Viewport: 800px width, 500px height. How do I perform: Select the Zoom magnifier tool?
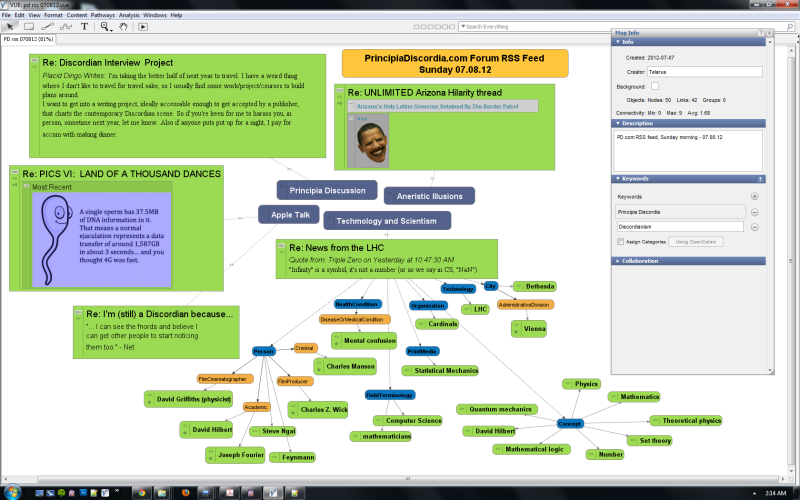104,27
